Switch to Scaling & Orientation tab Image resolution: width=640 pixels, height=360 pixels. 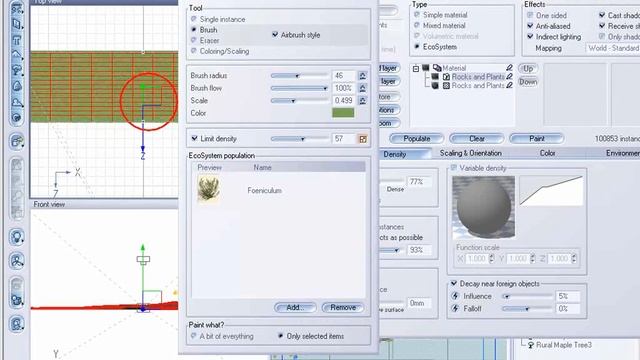click(x=471, y=153)
